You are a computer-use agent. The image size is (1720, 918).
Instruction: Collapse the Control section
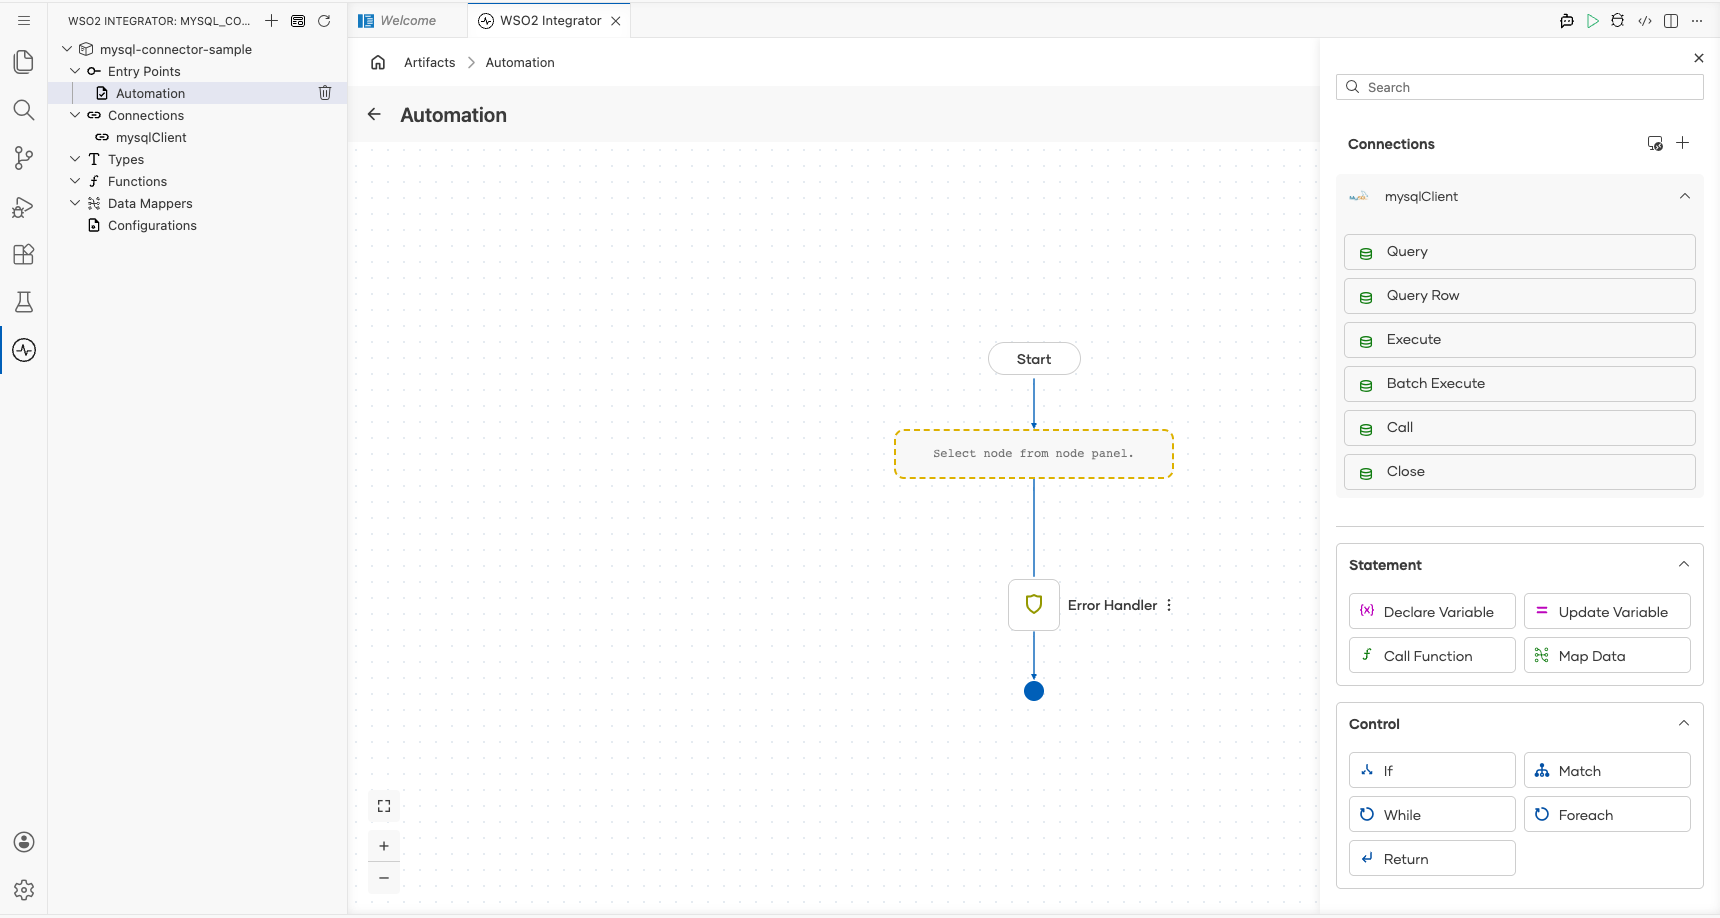1684,723
